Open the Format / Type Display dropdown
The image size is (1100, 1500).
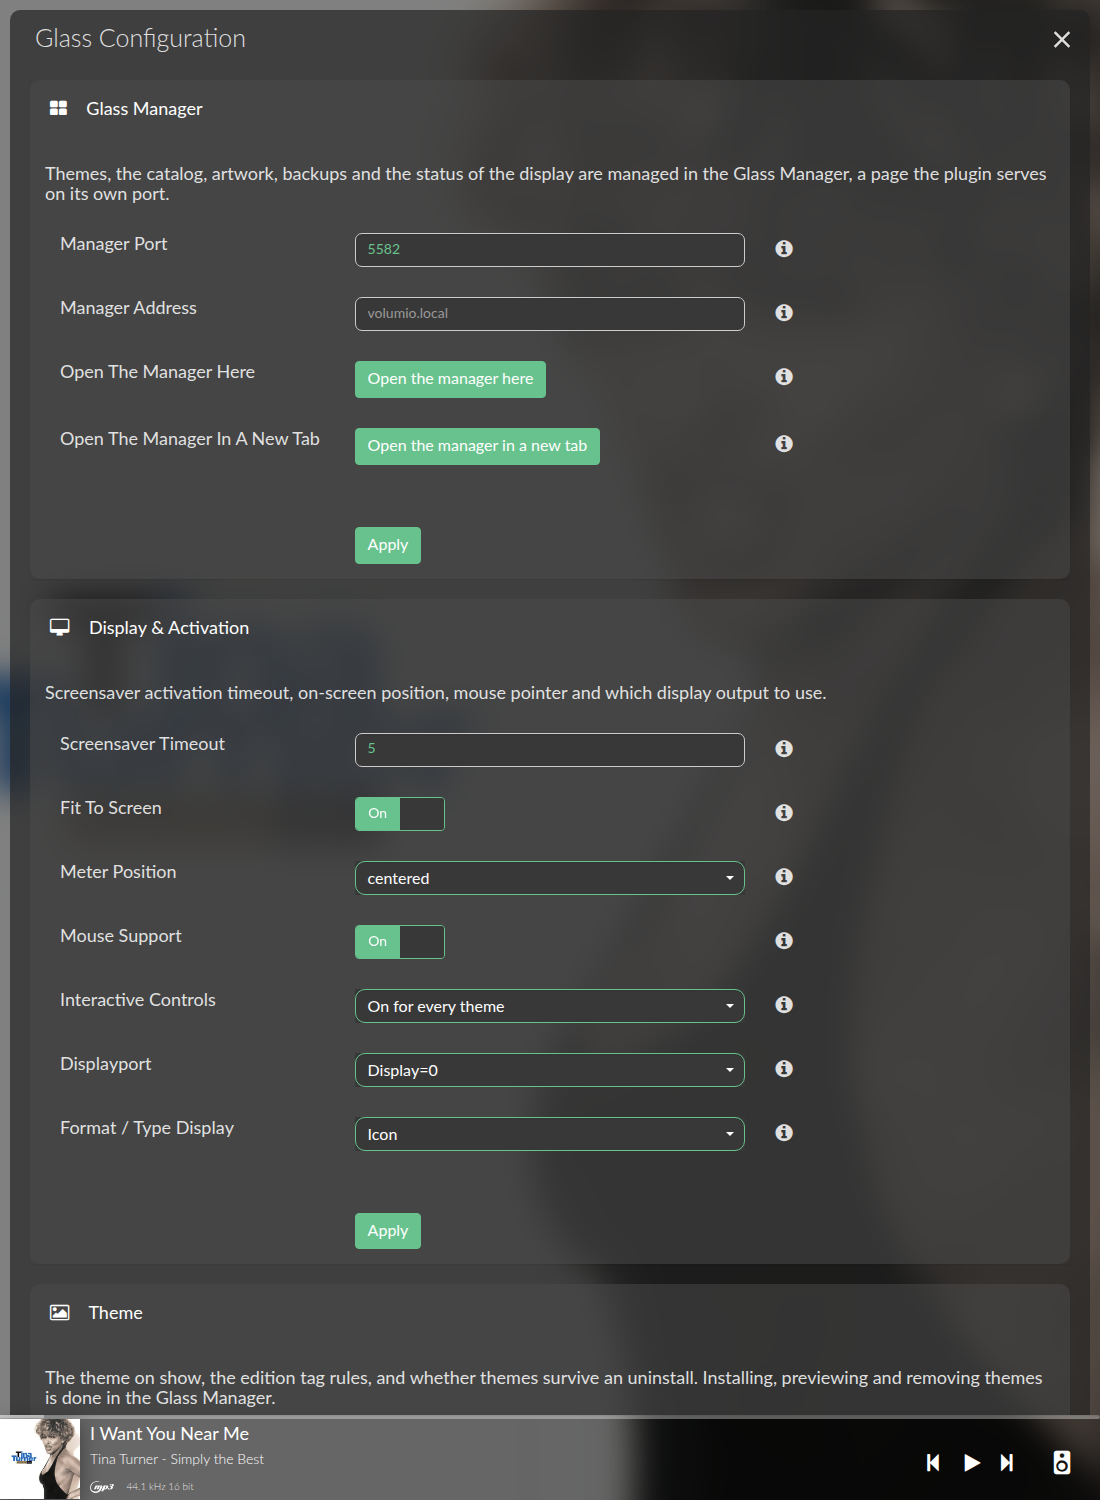[x=550, y=1134]
